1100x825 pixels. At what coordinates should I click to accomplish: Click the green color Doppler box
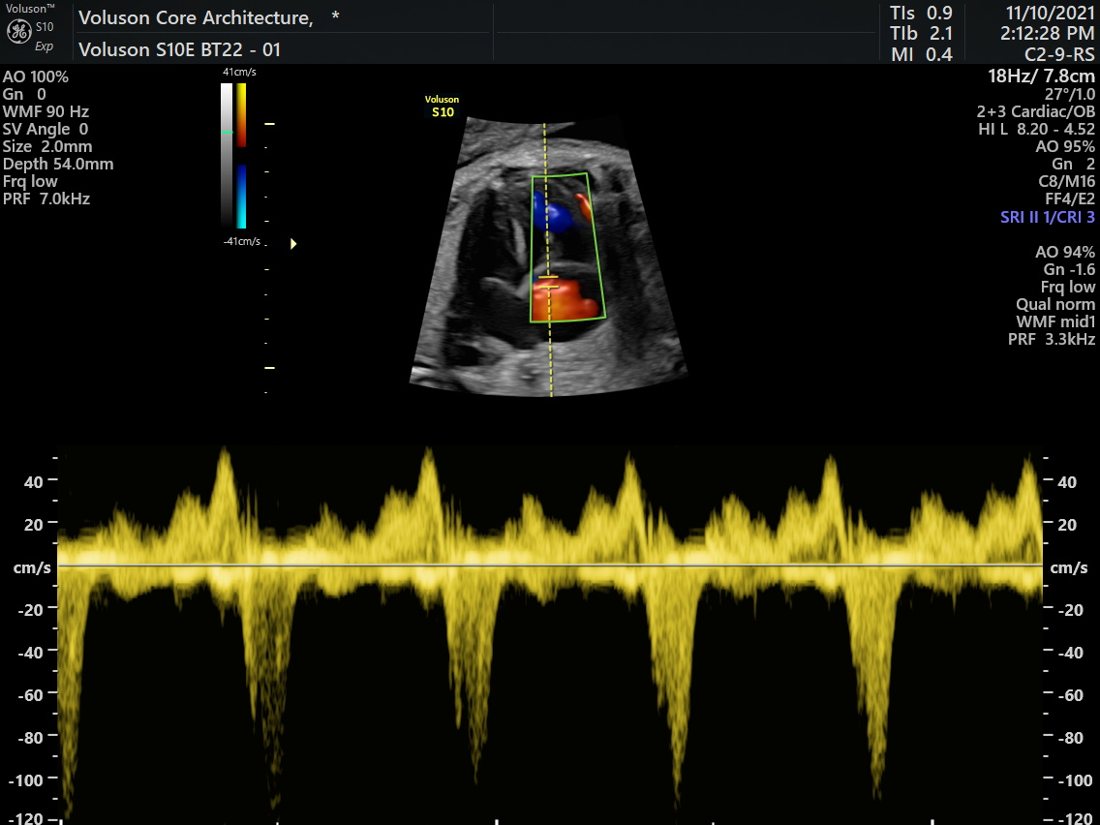568,248
